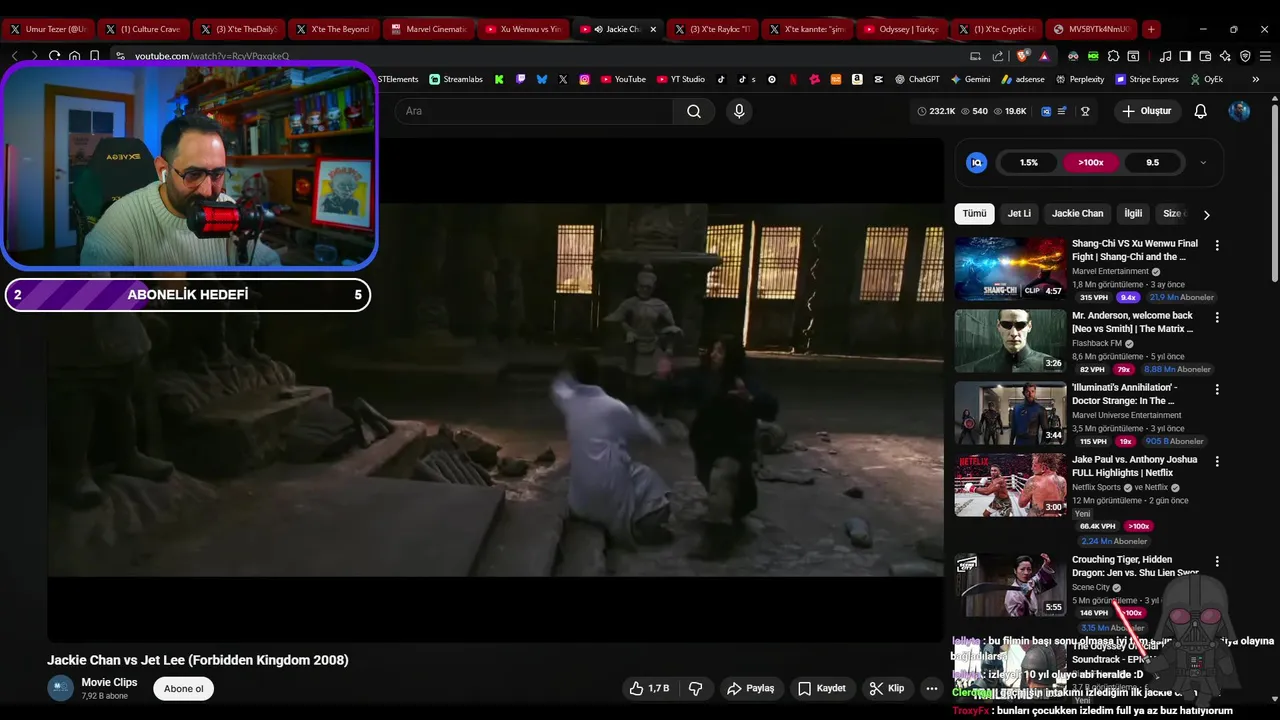Viewport: 1280px width, 720px height.
Task: Select the Jackie Chan filter chip
Action: click(1077, 213)
